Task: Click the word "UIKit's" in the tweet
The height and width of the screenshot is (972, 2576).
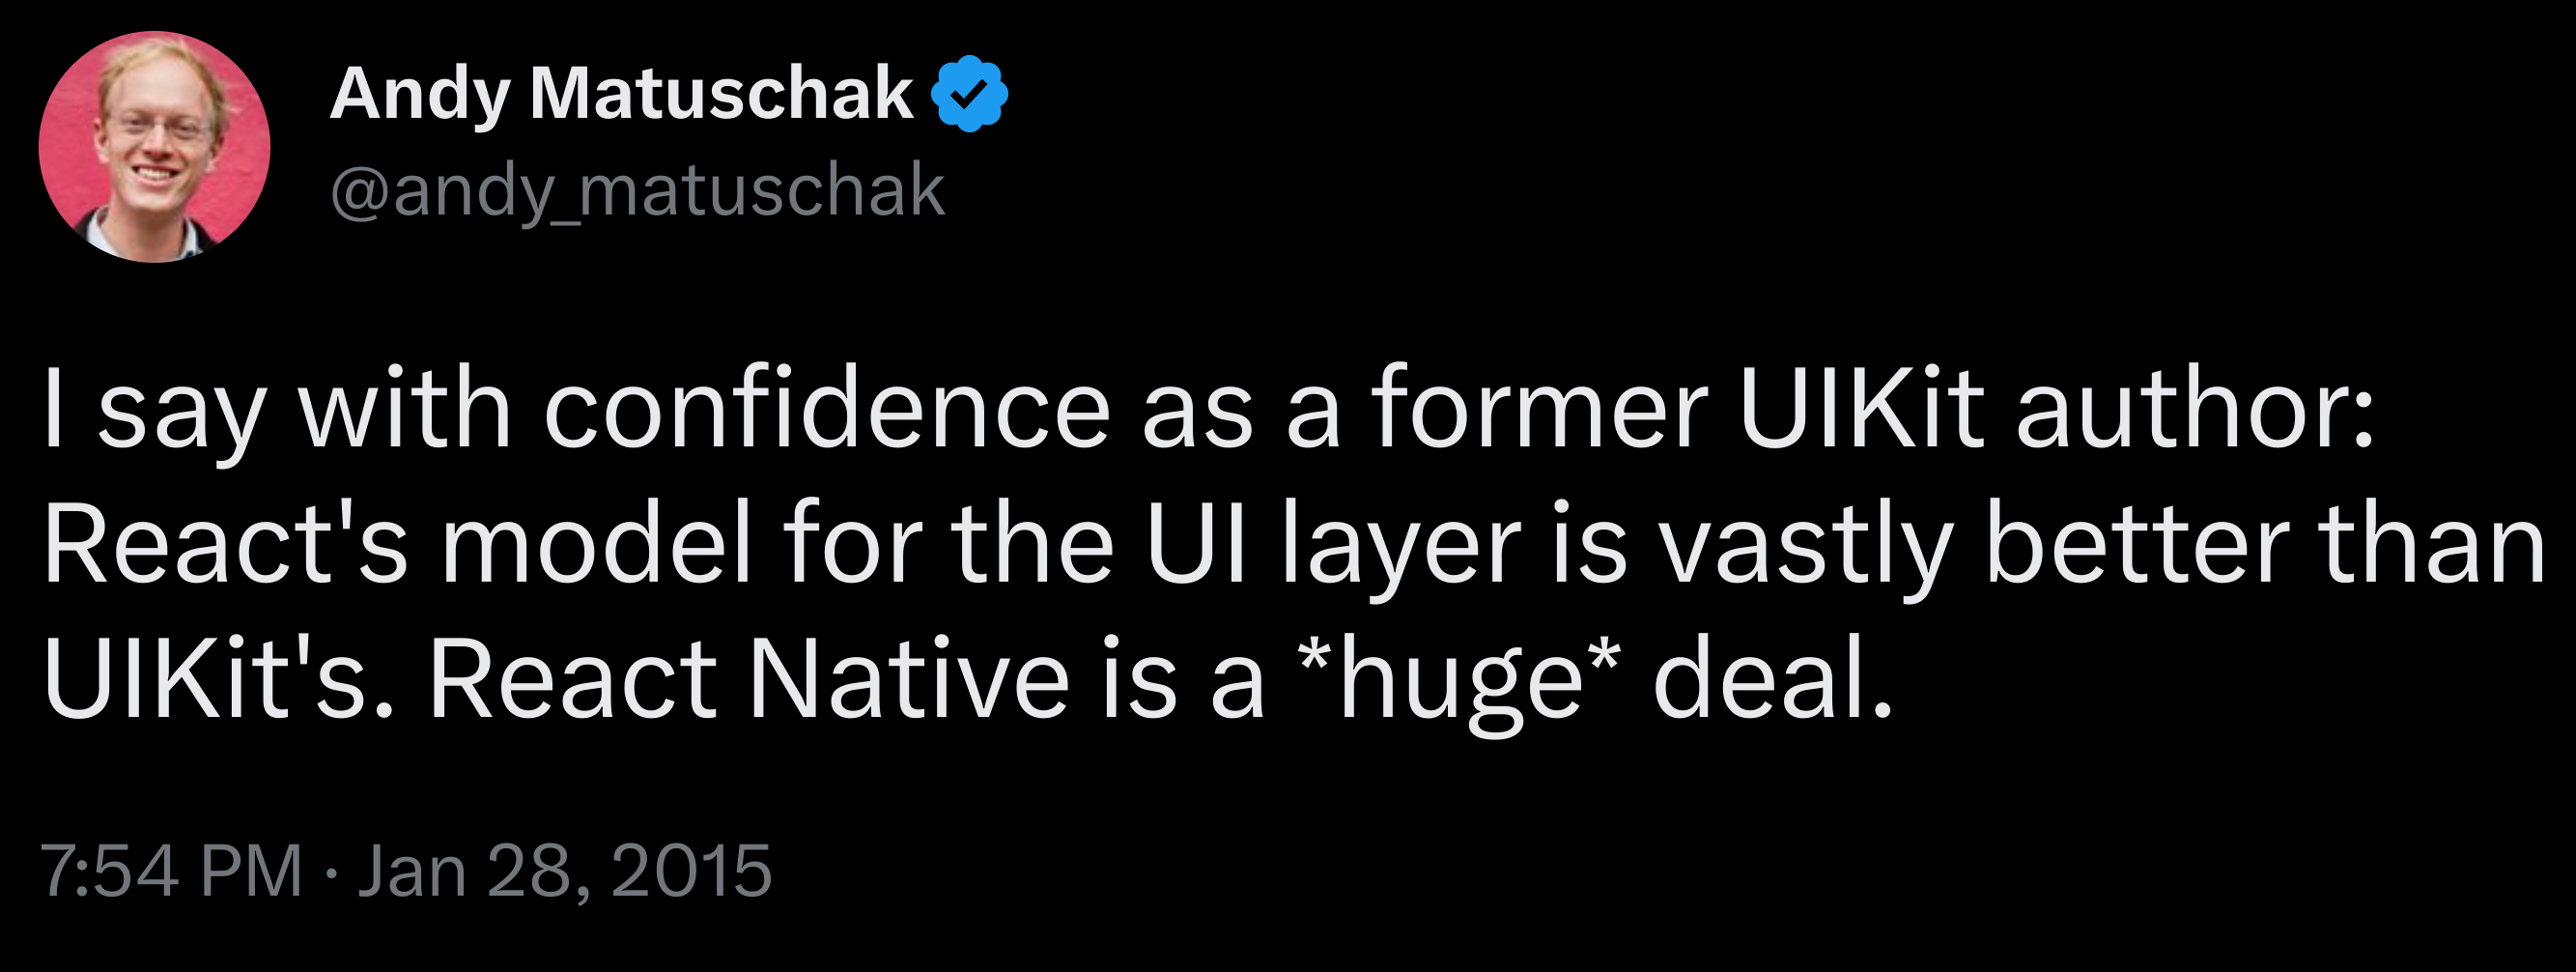Action: 219,681
